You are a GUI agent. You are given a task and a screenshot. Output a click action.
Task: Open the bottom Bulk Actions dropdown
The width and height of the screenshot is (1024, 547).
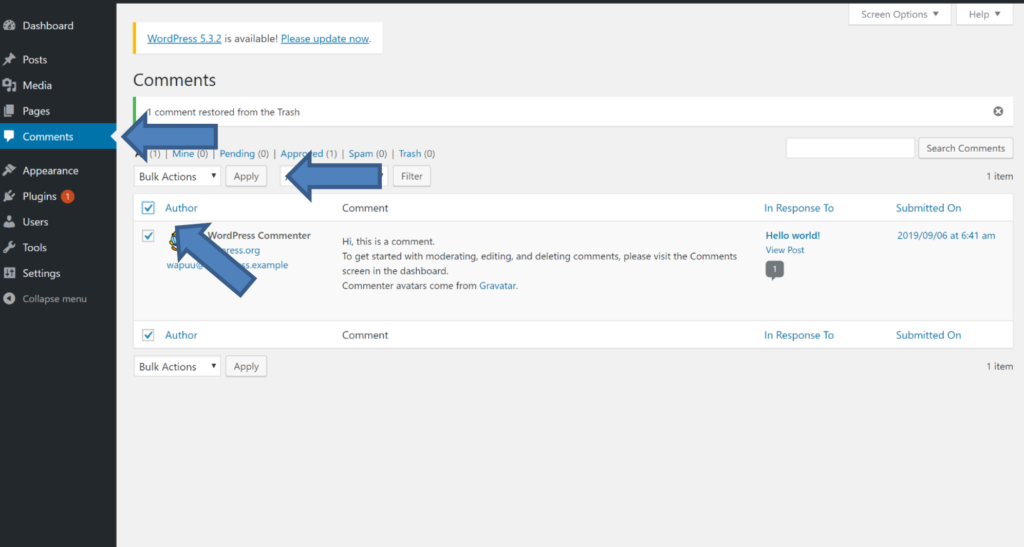coord(177,366)
